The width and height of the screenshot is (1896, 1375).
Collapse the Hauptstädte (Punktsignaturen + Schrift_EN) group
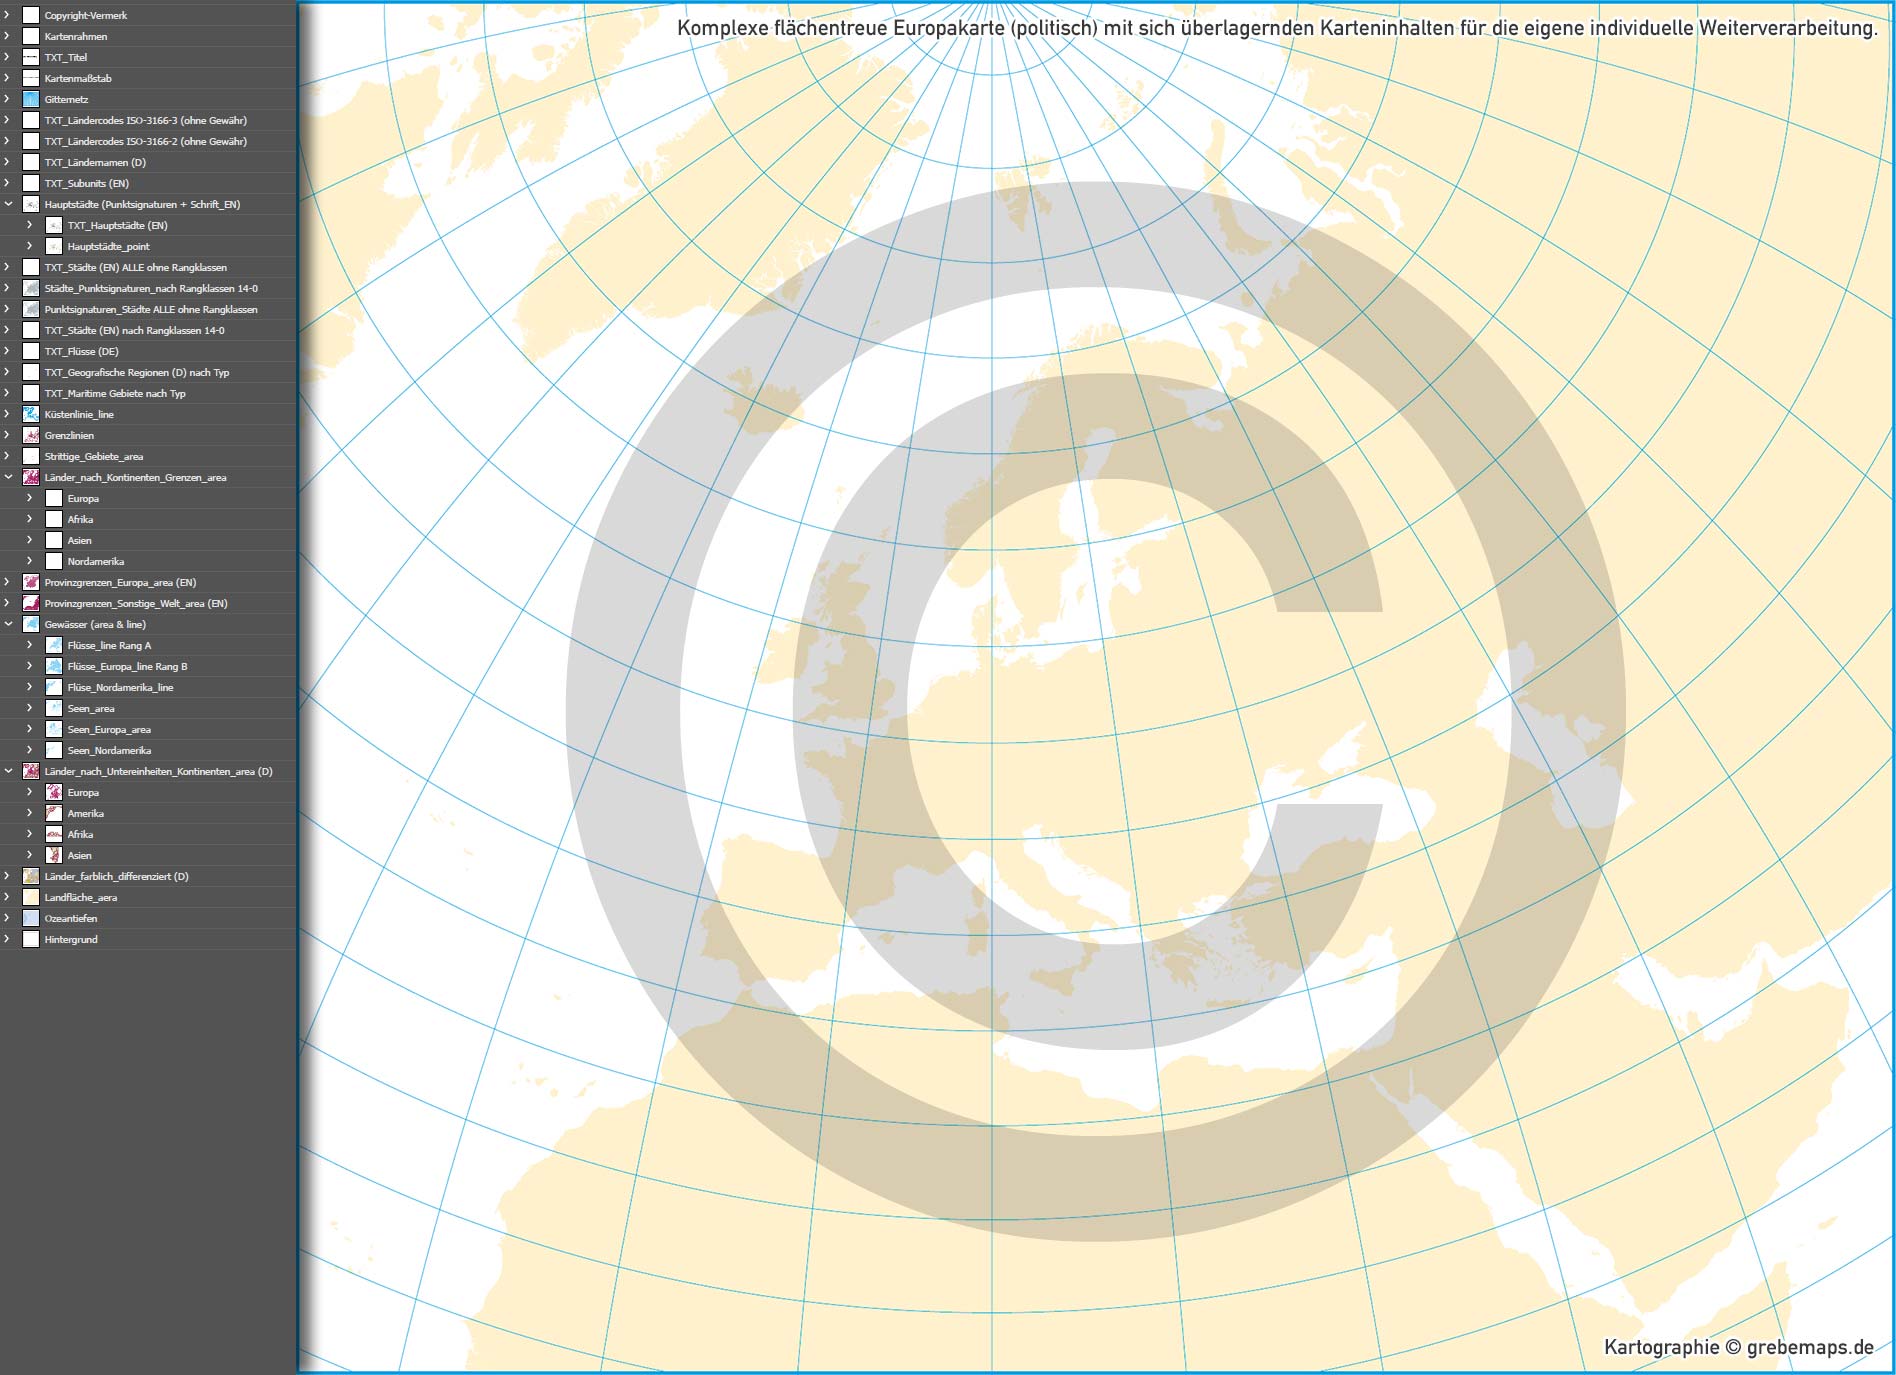coord(8,204)
